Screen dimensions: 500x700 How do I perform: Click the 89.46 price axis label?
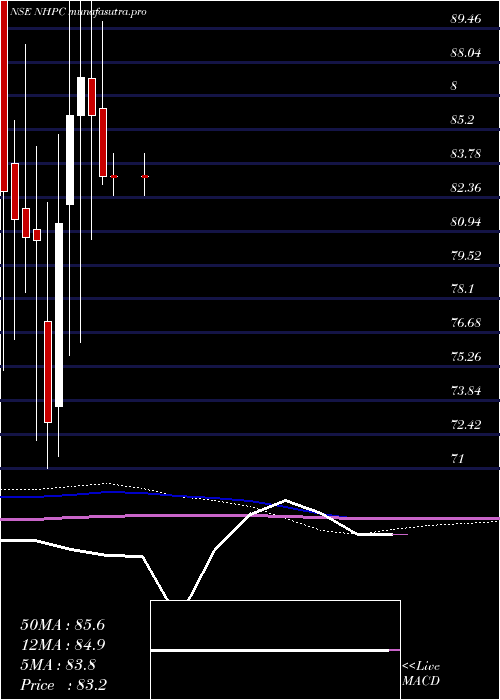point(466,19)
